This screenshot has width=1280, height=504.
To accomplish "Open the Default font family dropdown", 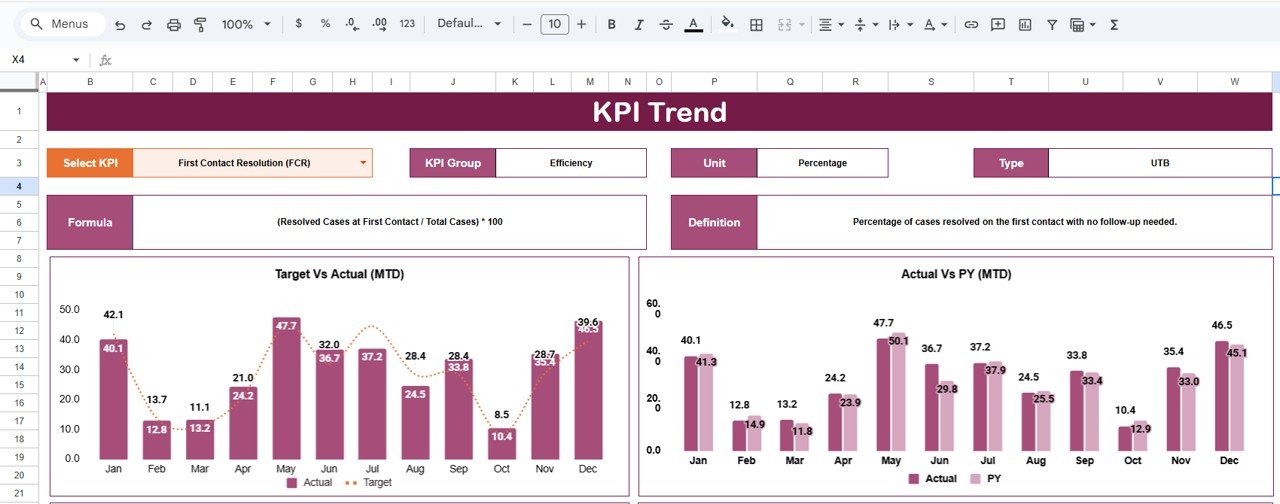I will pyautogui.click(x=469, y=24).
